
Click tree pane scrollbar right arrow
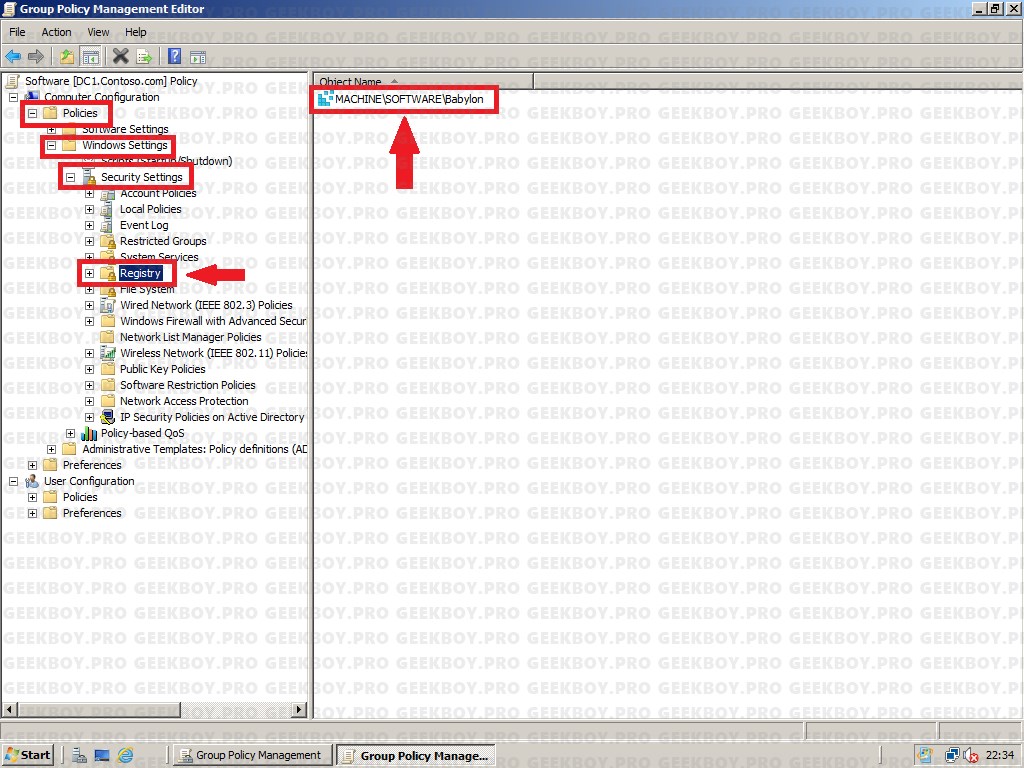pyautogui.click(x=299, y=709)
